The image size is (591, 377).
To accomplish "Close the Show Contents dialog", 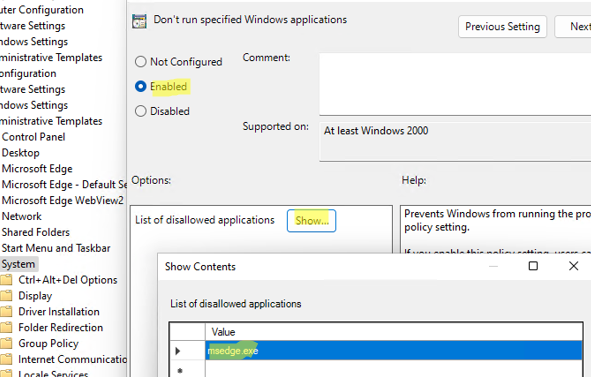I will tap(573, 266).
